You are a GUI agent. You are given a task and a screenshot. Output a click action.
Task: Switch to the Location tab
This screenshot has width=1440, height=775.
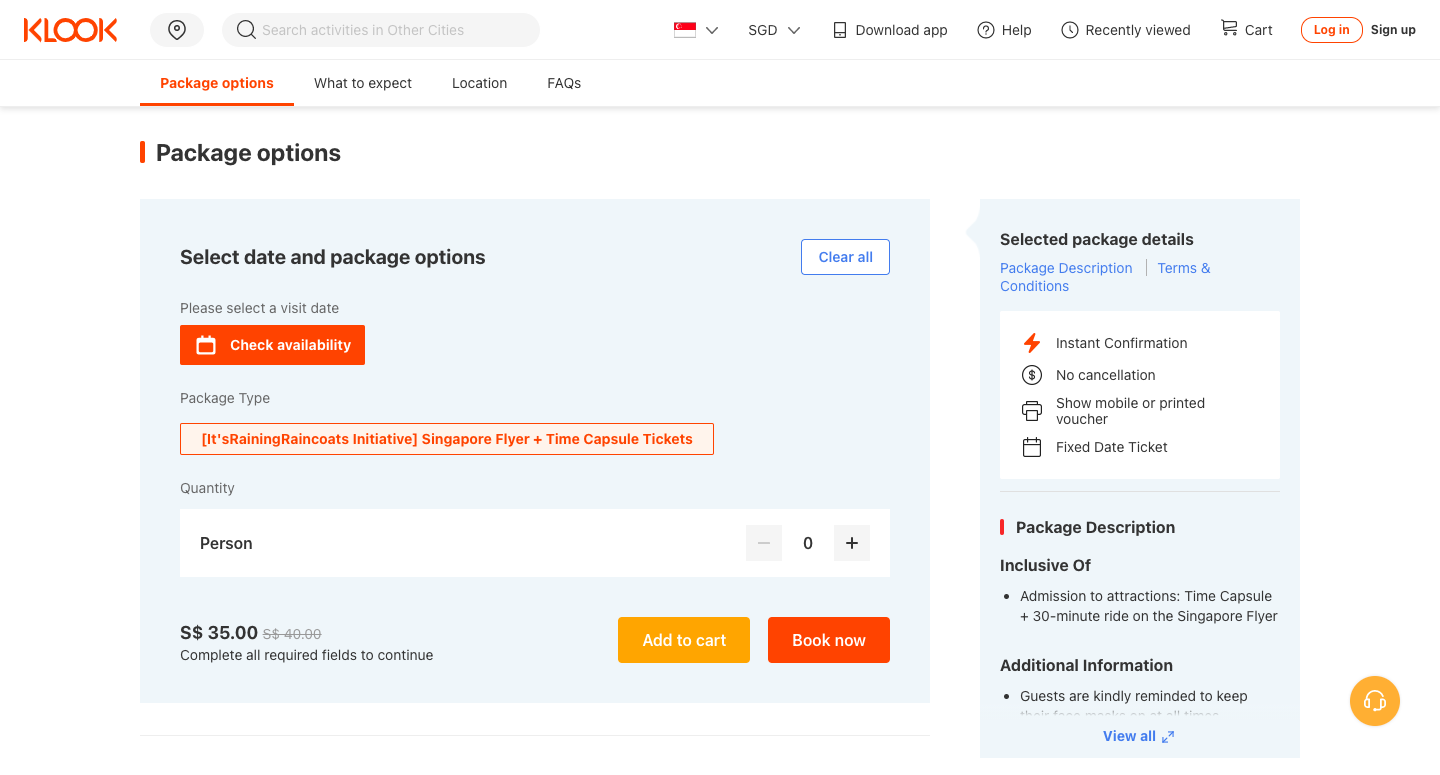479,83
